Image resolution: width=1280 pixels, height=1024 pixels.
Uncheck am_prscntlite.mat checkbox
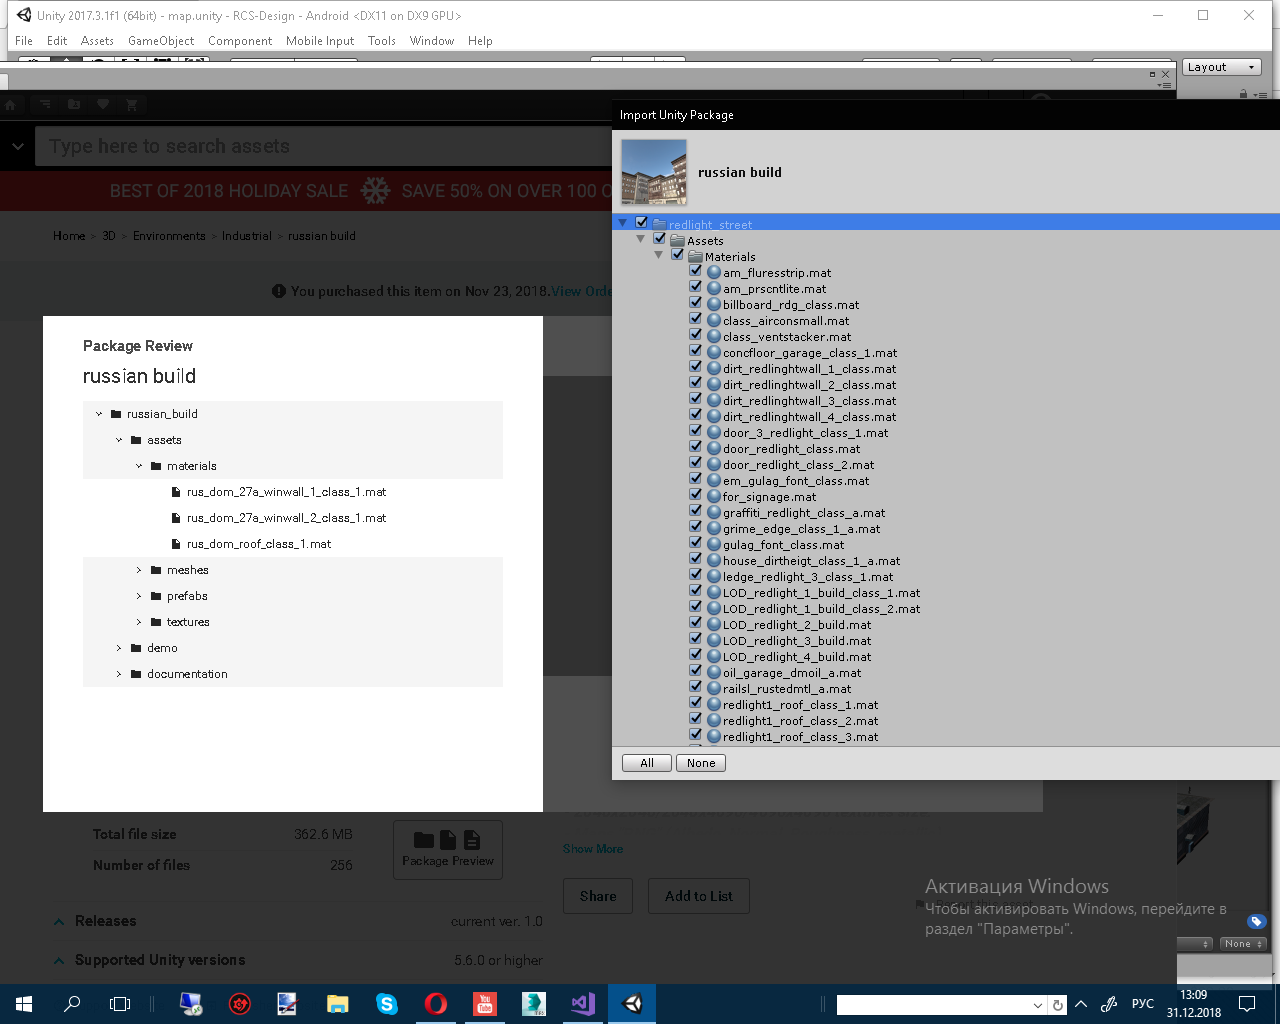[696, 287]
